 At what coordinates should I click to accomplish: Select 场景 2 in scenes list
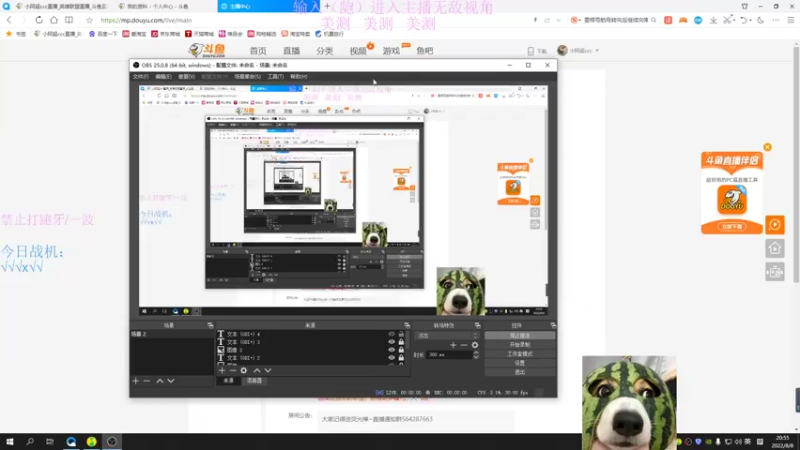[172, 334]
